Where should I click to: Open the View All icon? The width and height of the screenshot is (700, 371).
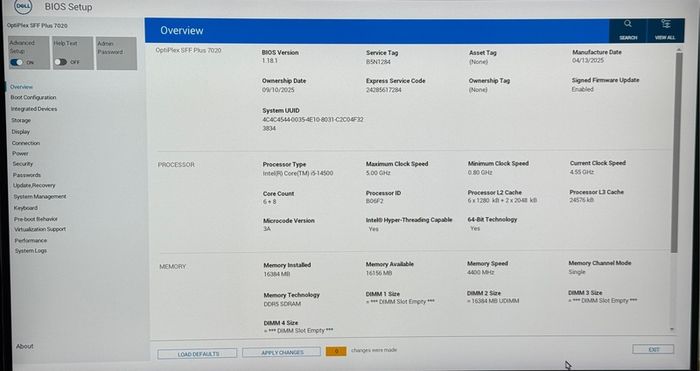665,24
